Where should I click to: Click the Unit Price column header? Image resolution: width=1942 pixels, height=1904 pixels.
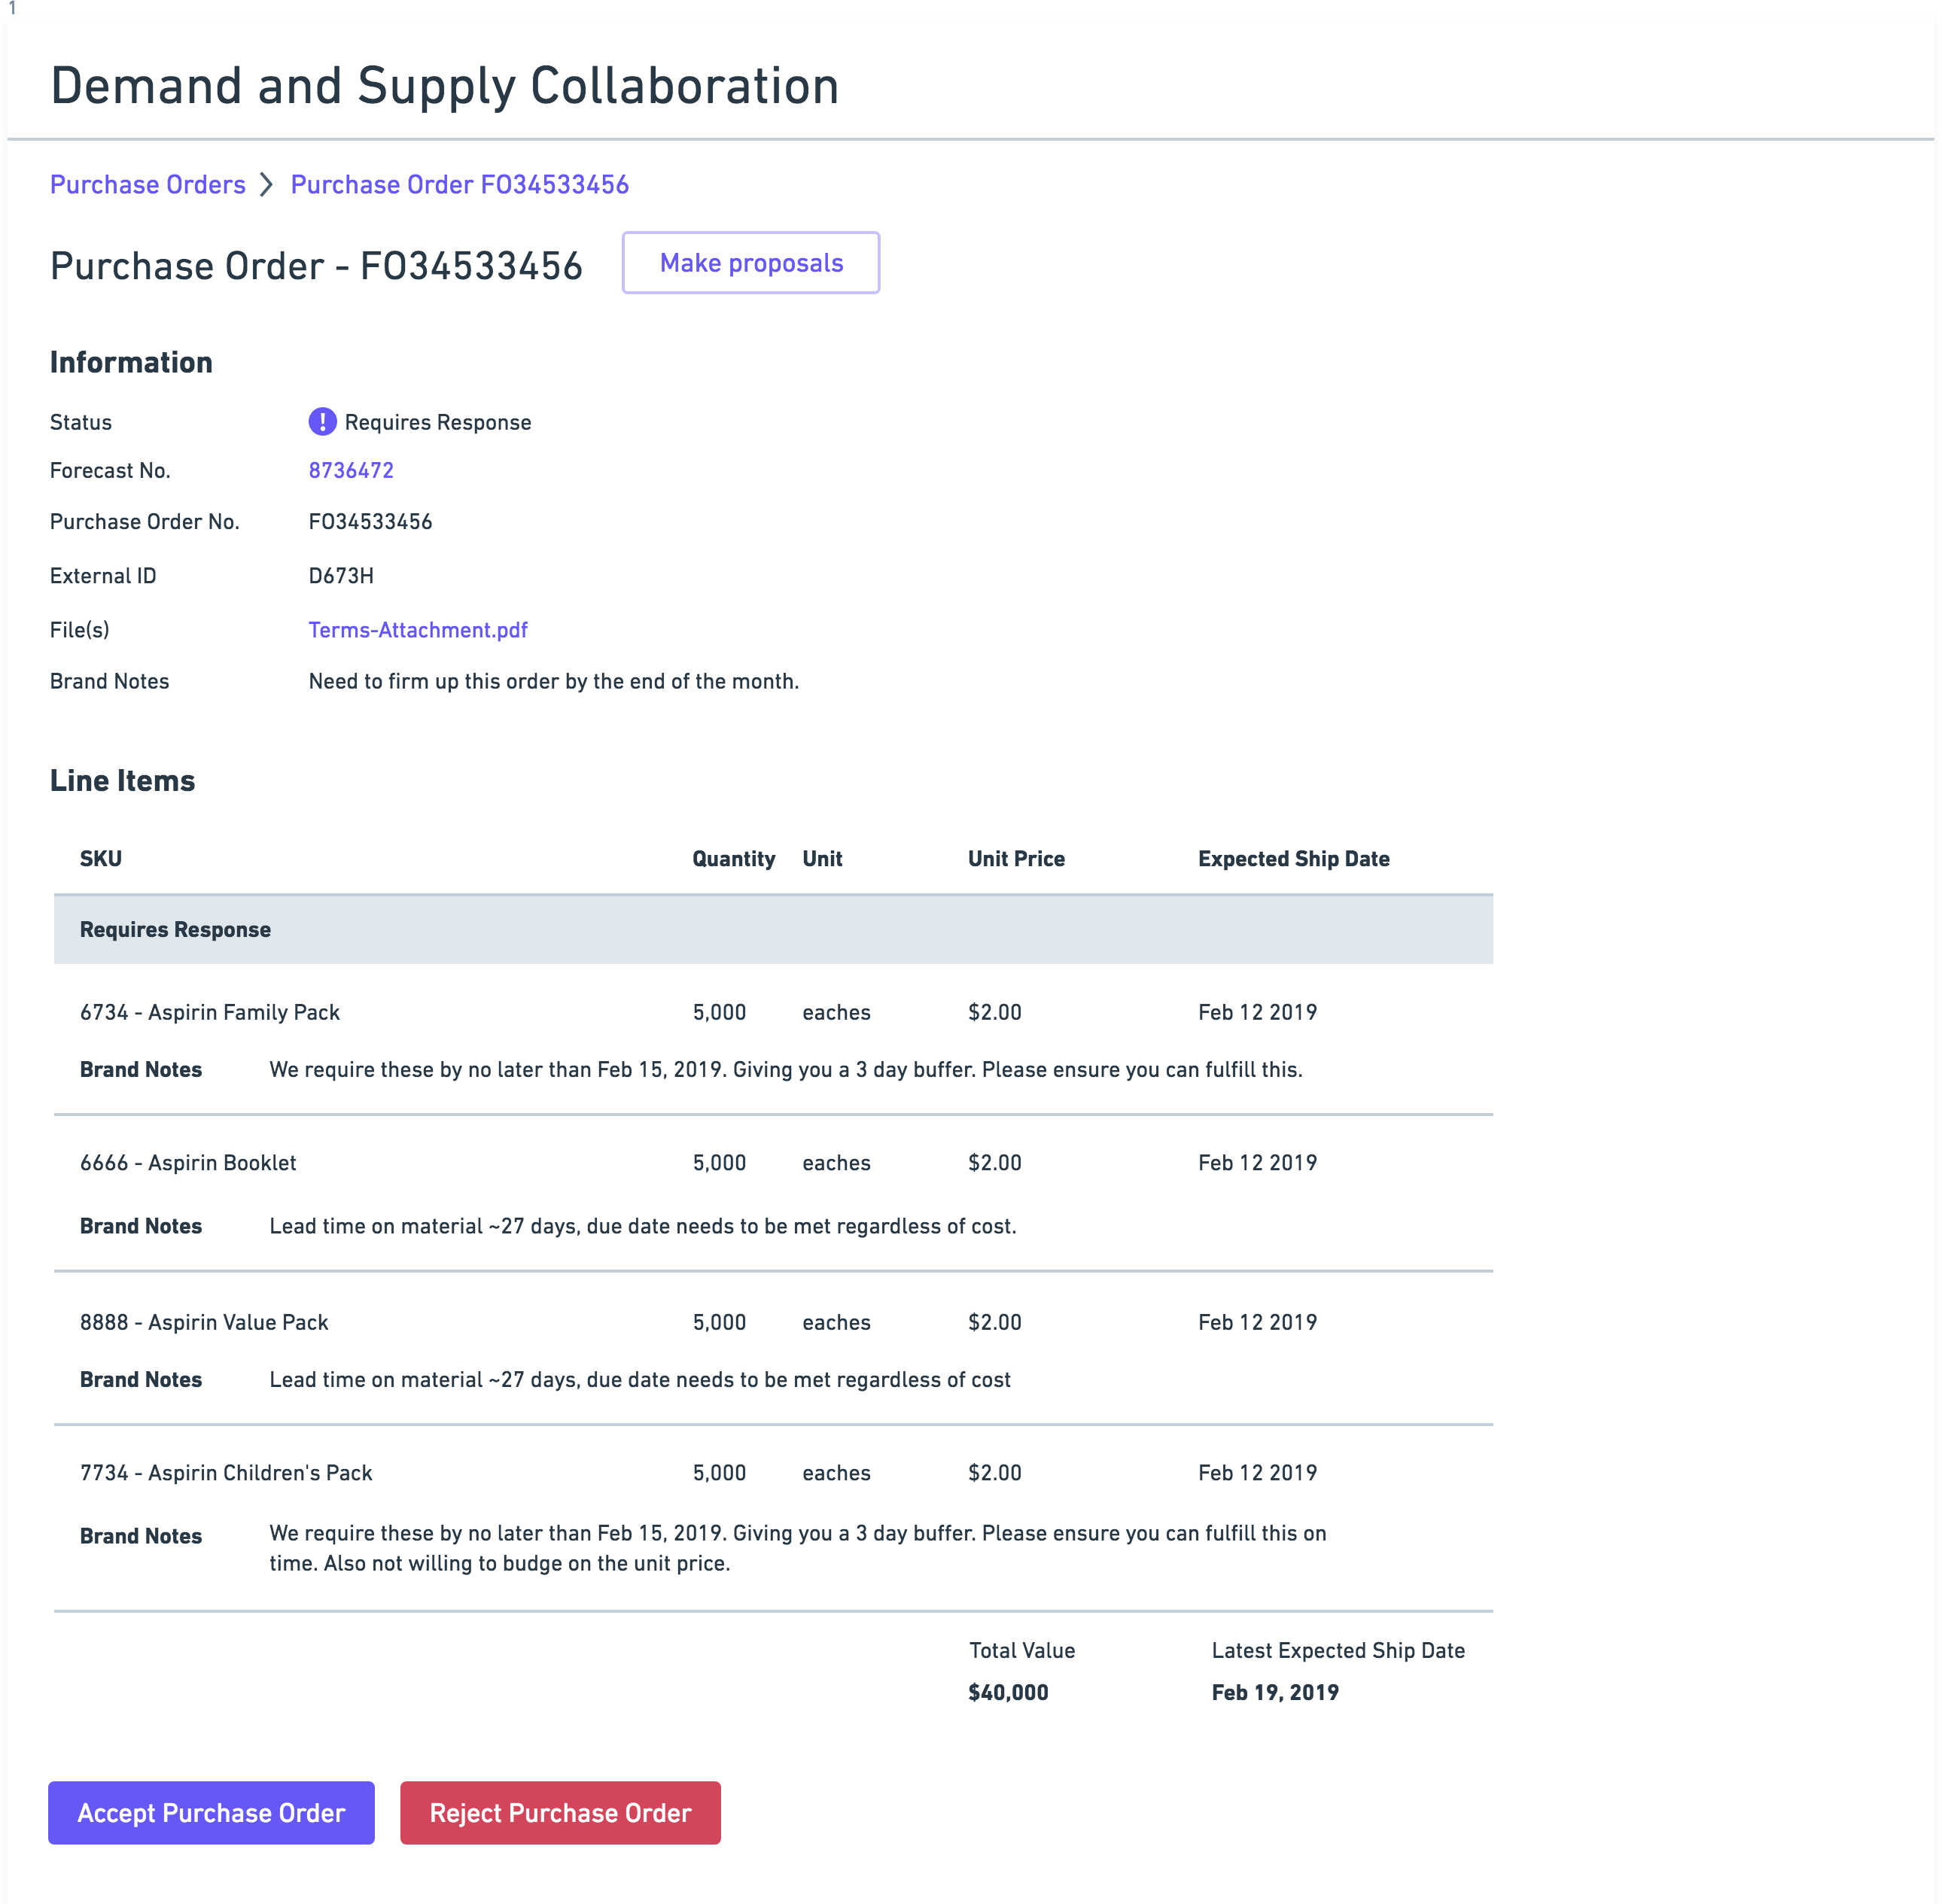1016,858
